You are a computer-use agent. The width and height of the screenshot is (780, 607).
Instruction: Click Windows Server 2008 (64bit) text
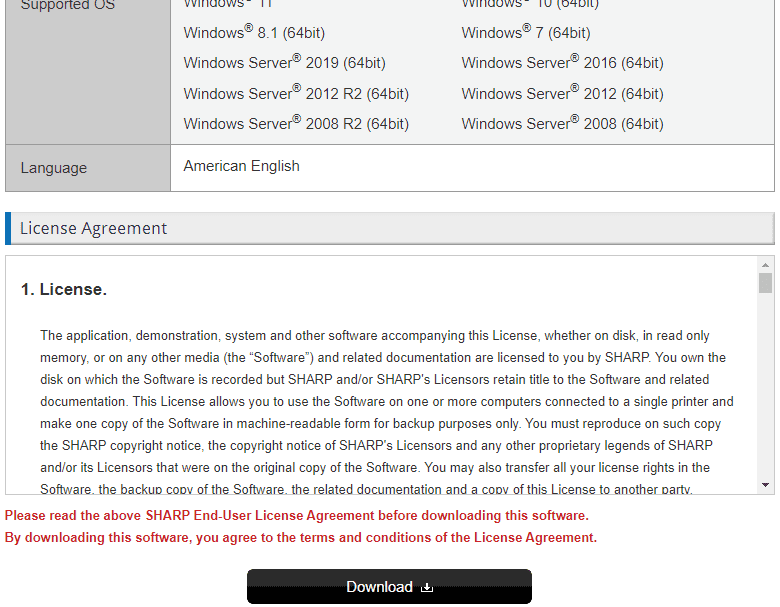(x=562, y=124)
